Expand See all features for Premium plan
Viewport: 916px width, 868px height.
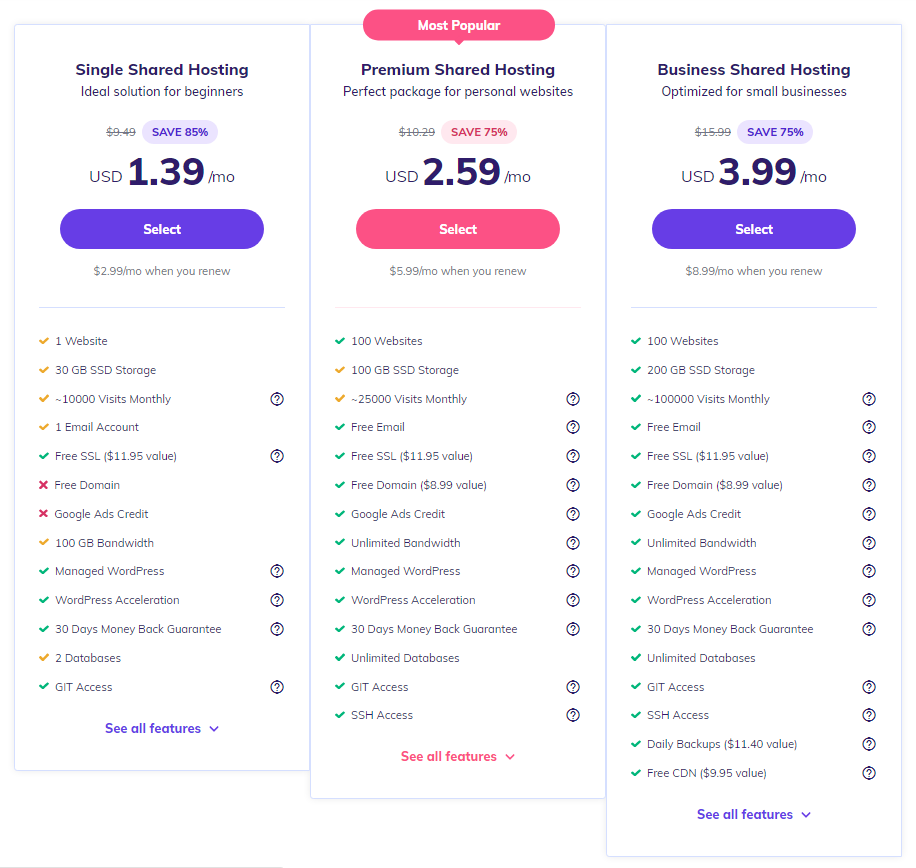(458, 756)
